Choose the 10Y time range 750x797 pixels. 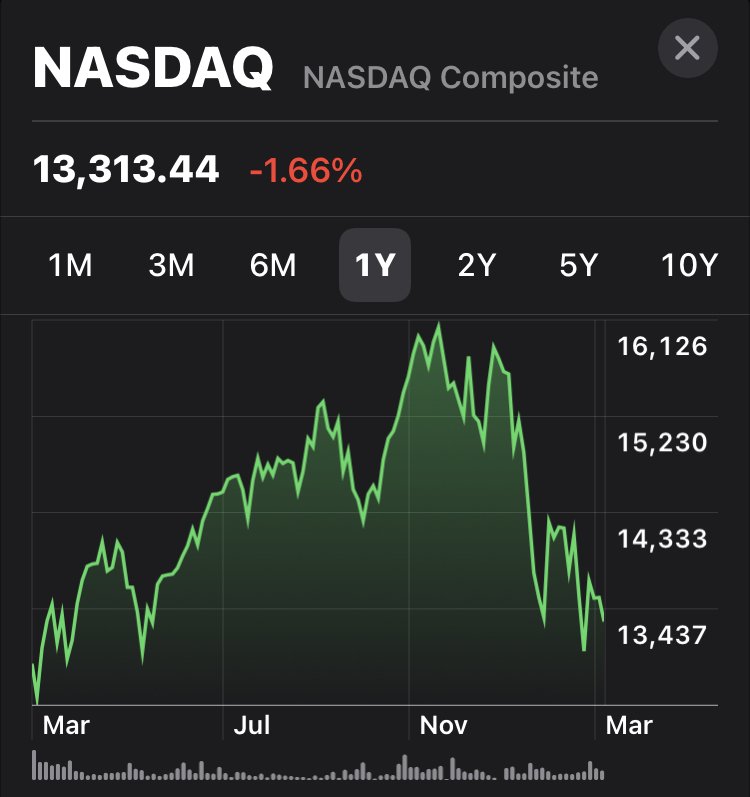(689, 265)
